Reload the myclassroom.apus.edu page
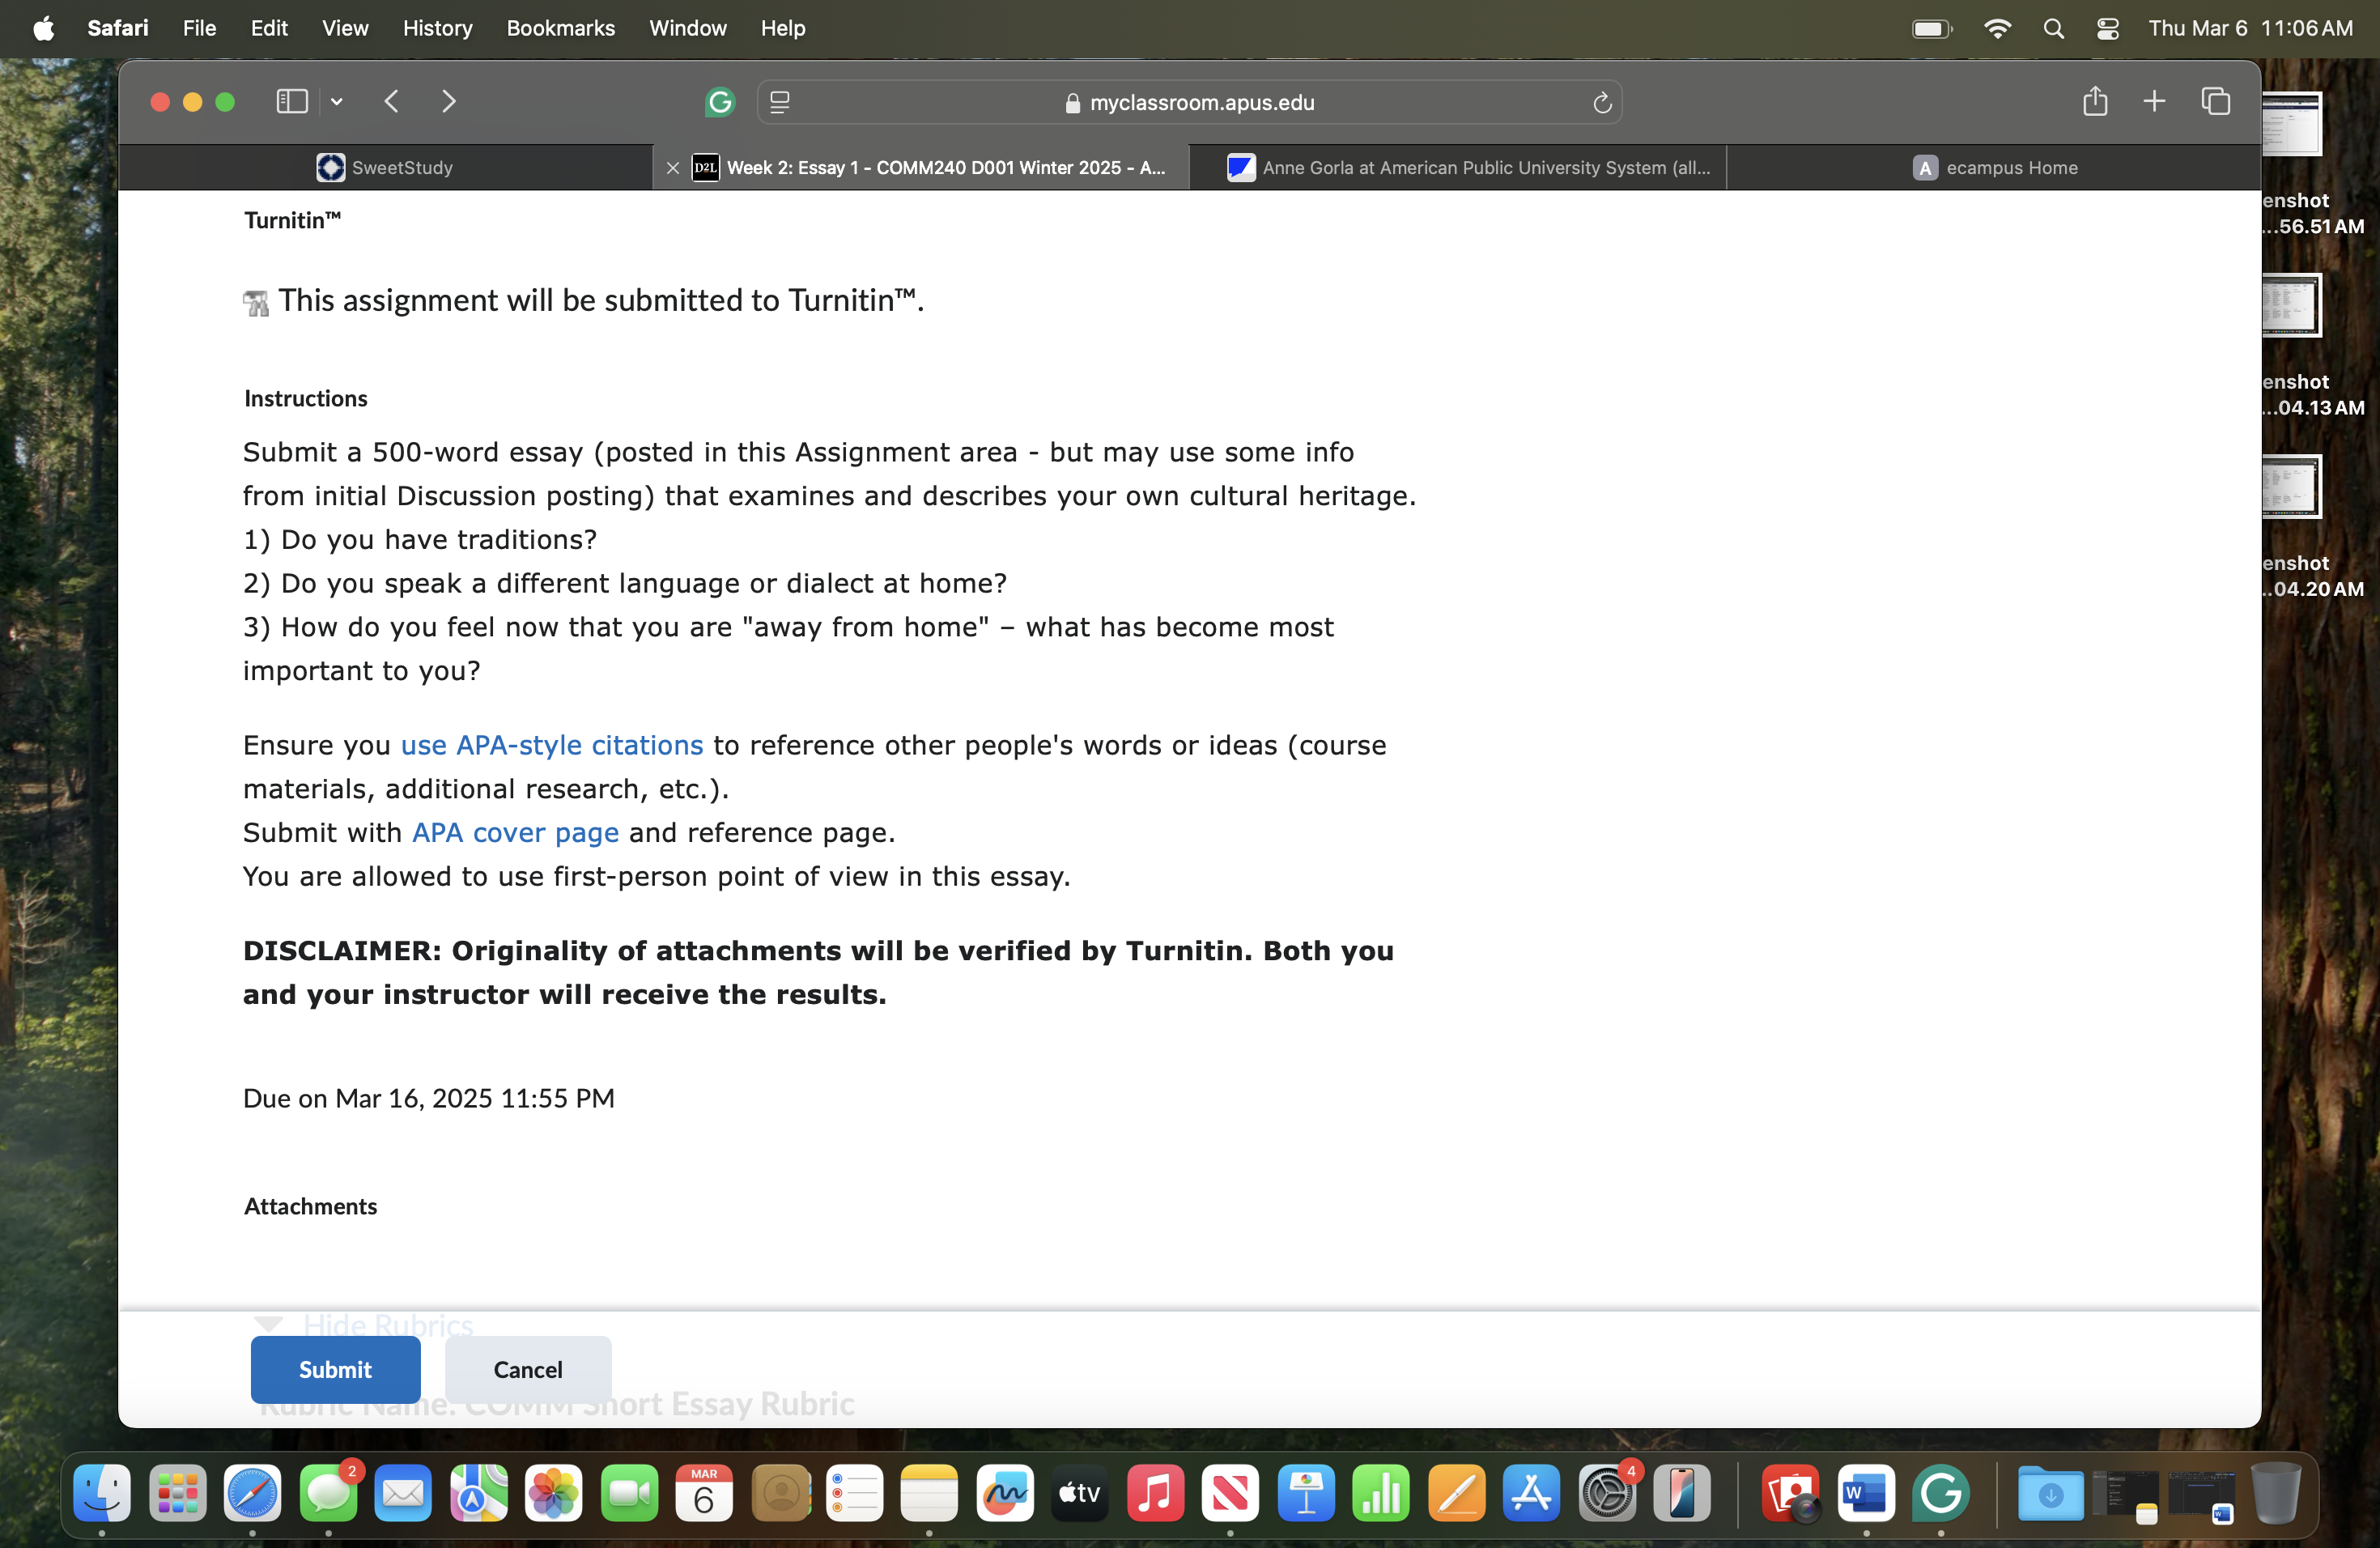Screen dimensions: 2380x1548 pos(1602,103)
